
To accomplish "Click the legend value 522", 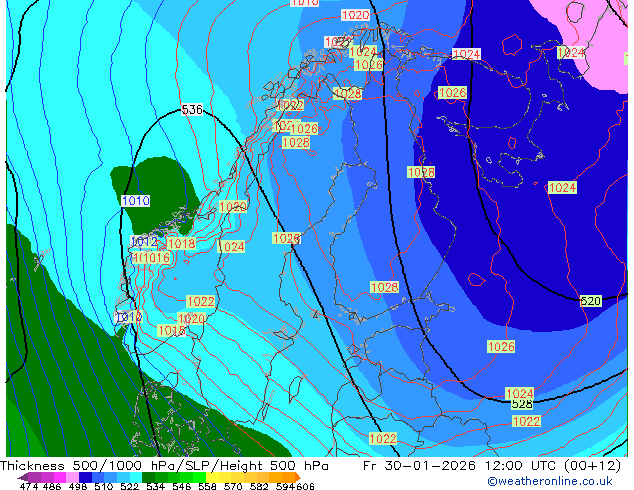I will tap(130, 486).
